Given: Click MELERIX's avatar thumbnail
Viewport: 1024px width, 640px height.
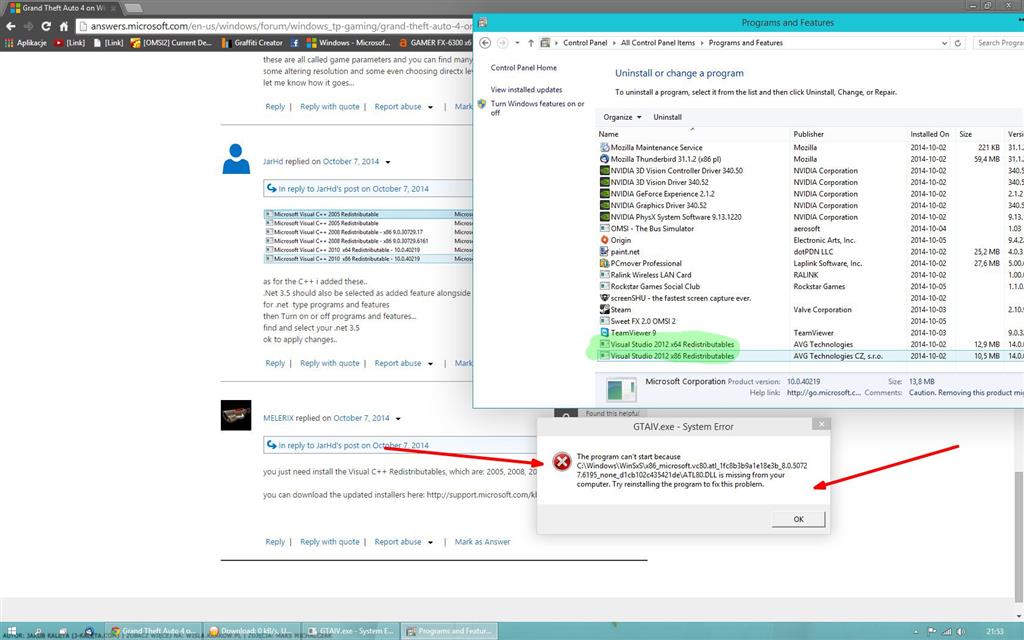Looking at the screenshot, I should pyautogui.click(x=236, y=415).
